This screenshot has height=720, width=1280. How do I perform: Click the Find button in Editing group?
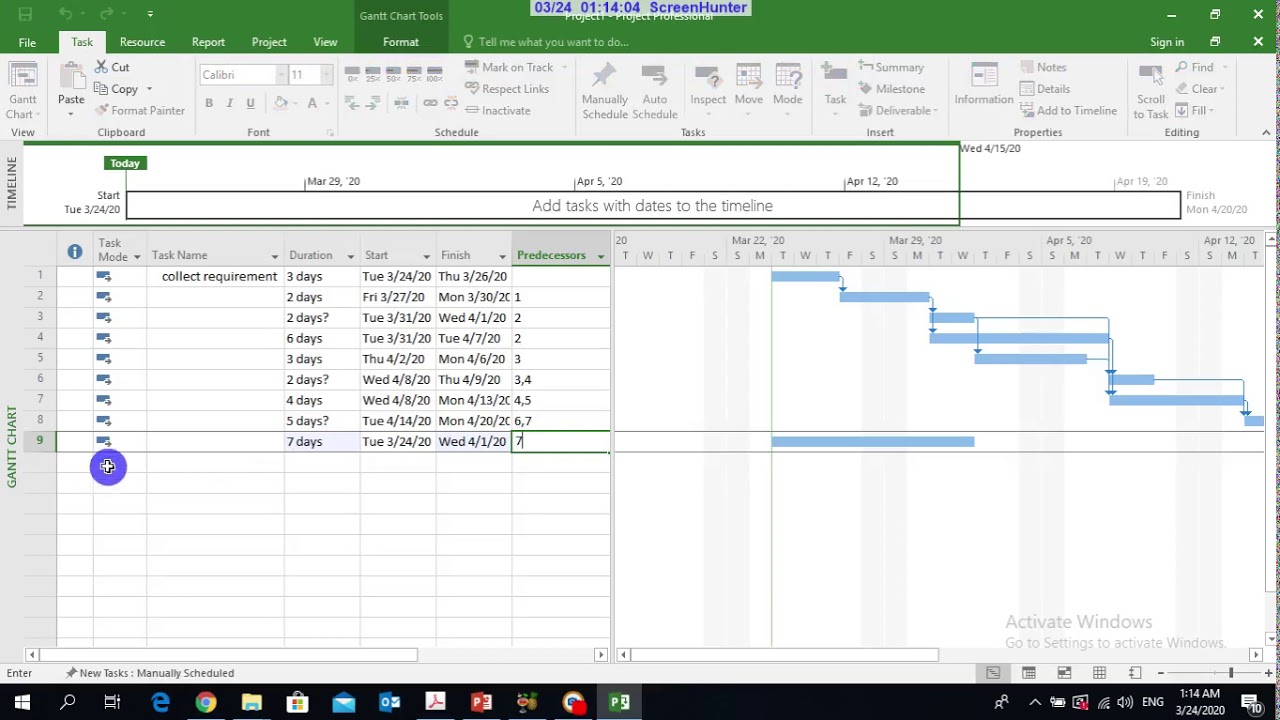click(x=1196, y=67)
